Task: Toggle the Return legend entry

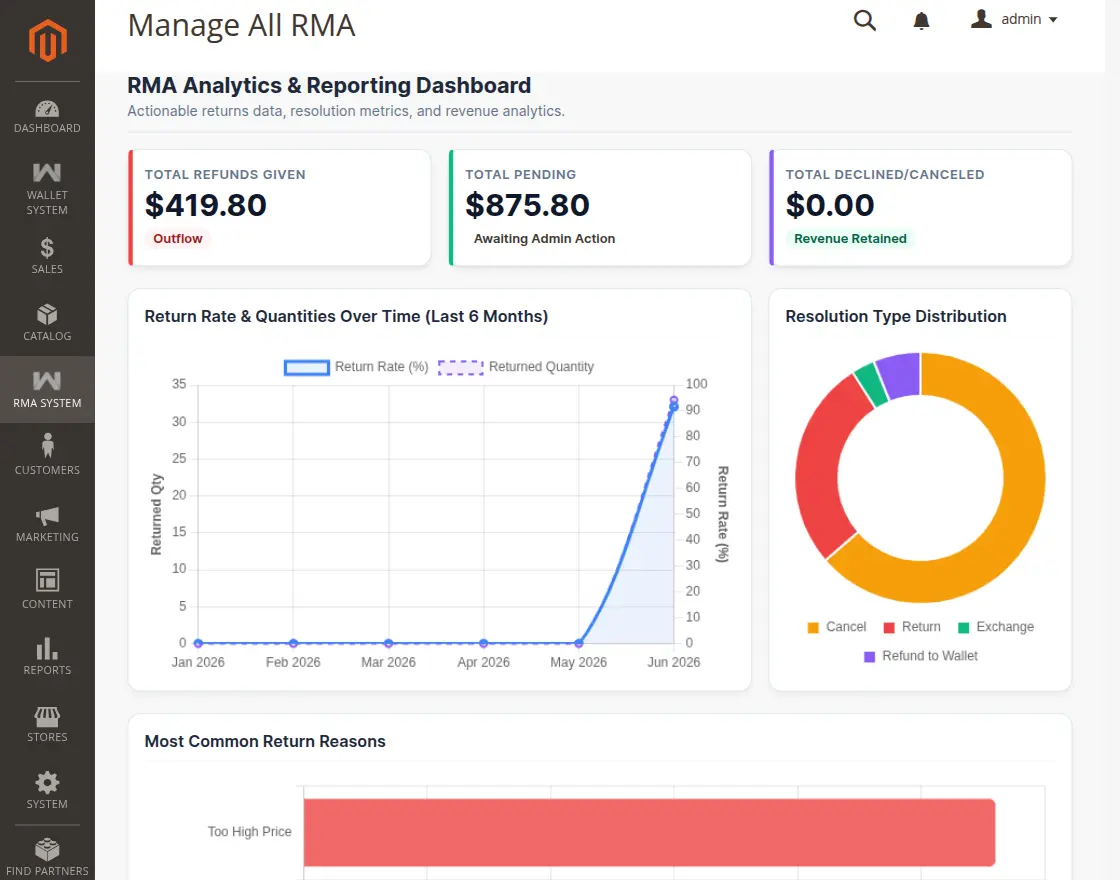Action: [x=912, y=627]
